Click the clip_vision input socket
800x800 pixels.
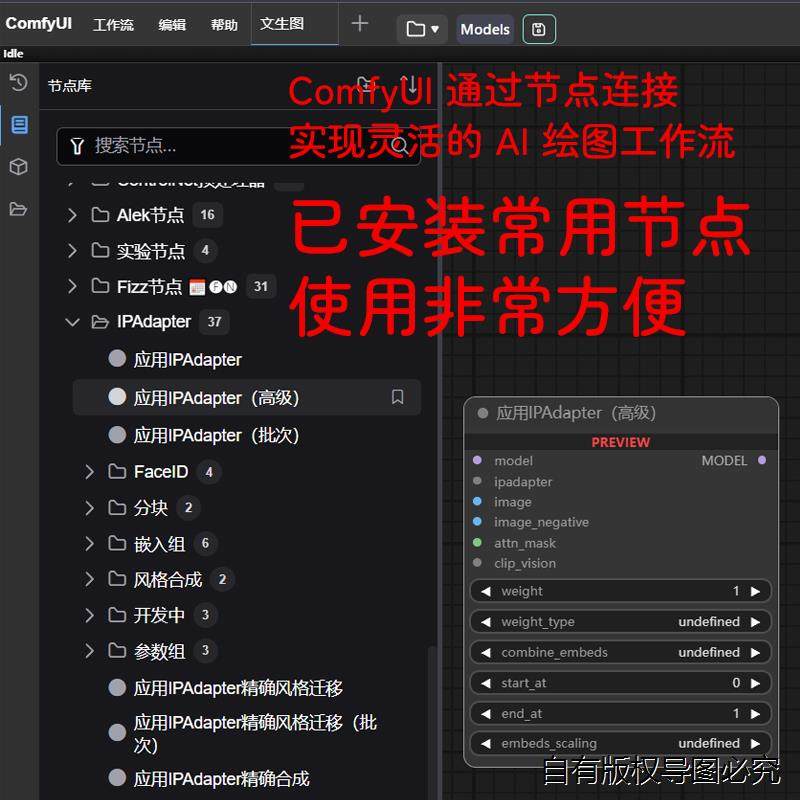tap(477, 562)
